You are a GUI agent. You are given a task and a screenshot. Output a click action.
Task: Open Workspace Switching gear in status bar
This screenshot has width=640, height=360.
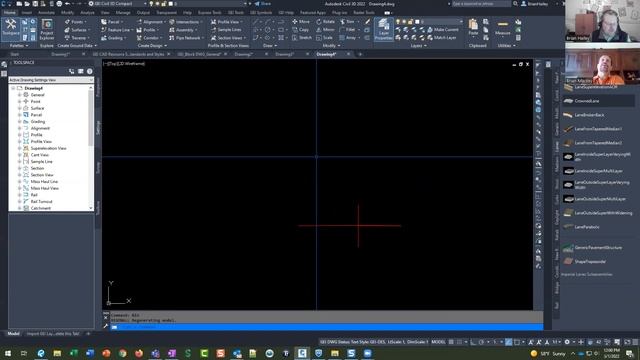point(567,342)
